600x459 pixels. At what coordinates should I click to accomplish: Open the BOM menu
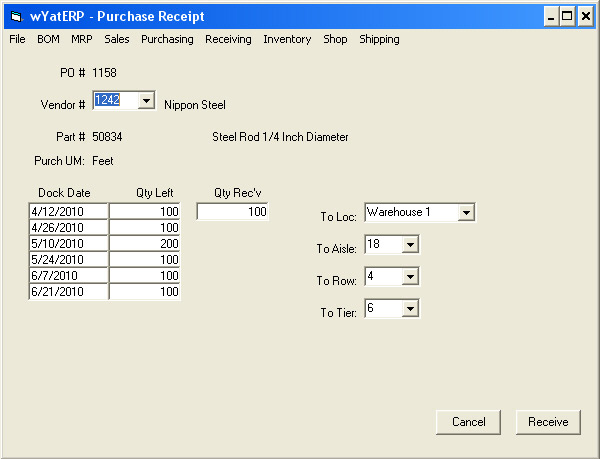48,39
